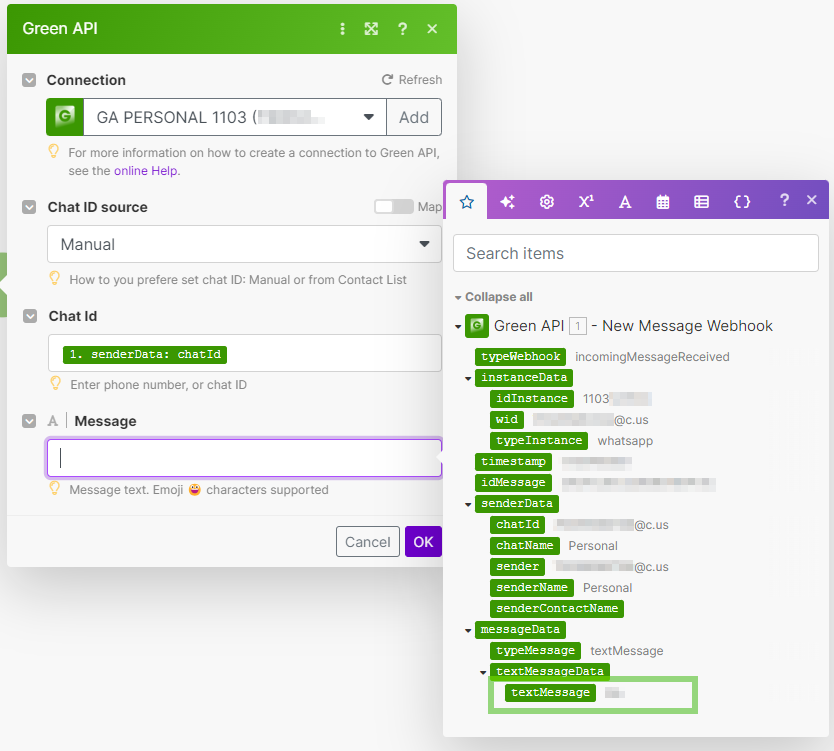This screenshot has width=834, height=751.
Task: Open the module options three-dot menu
Action: tap(343, 29)
